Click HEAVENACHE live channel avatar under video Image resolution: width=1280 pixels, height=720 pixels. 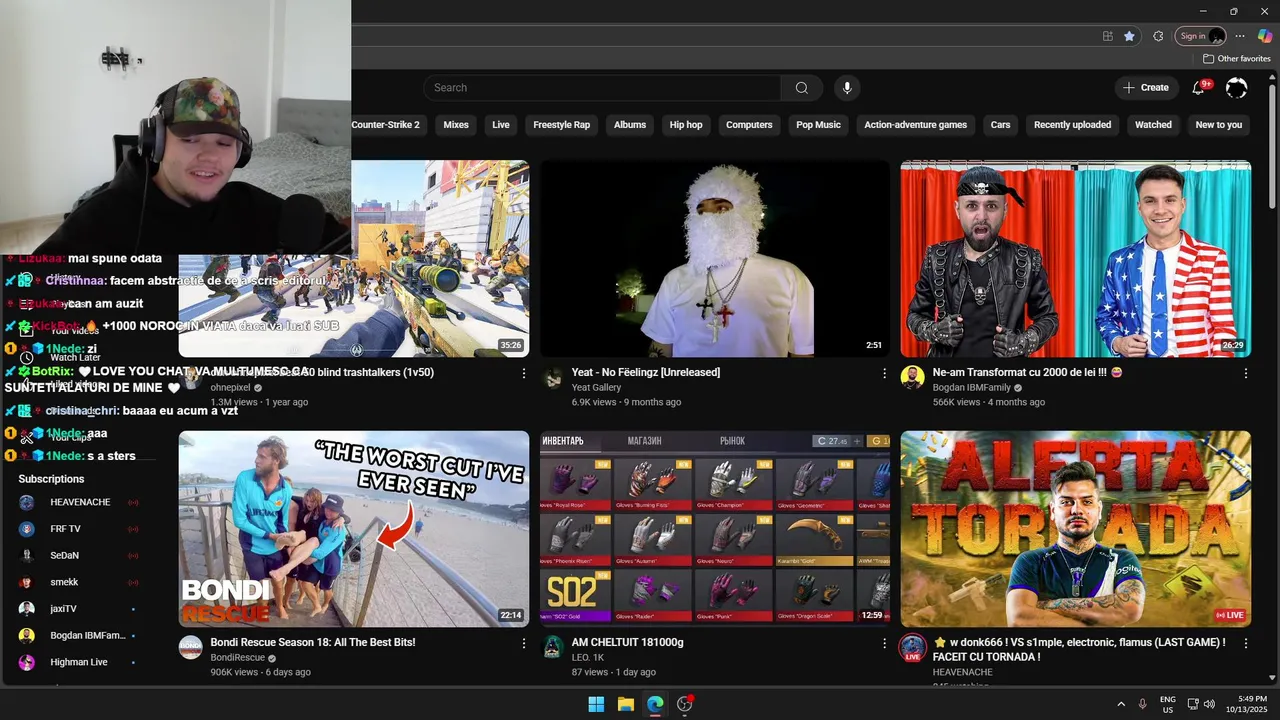[x=912, y=648]
